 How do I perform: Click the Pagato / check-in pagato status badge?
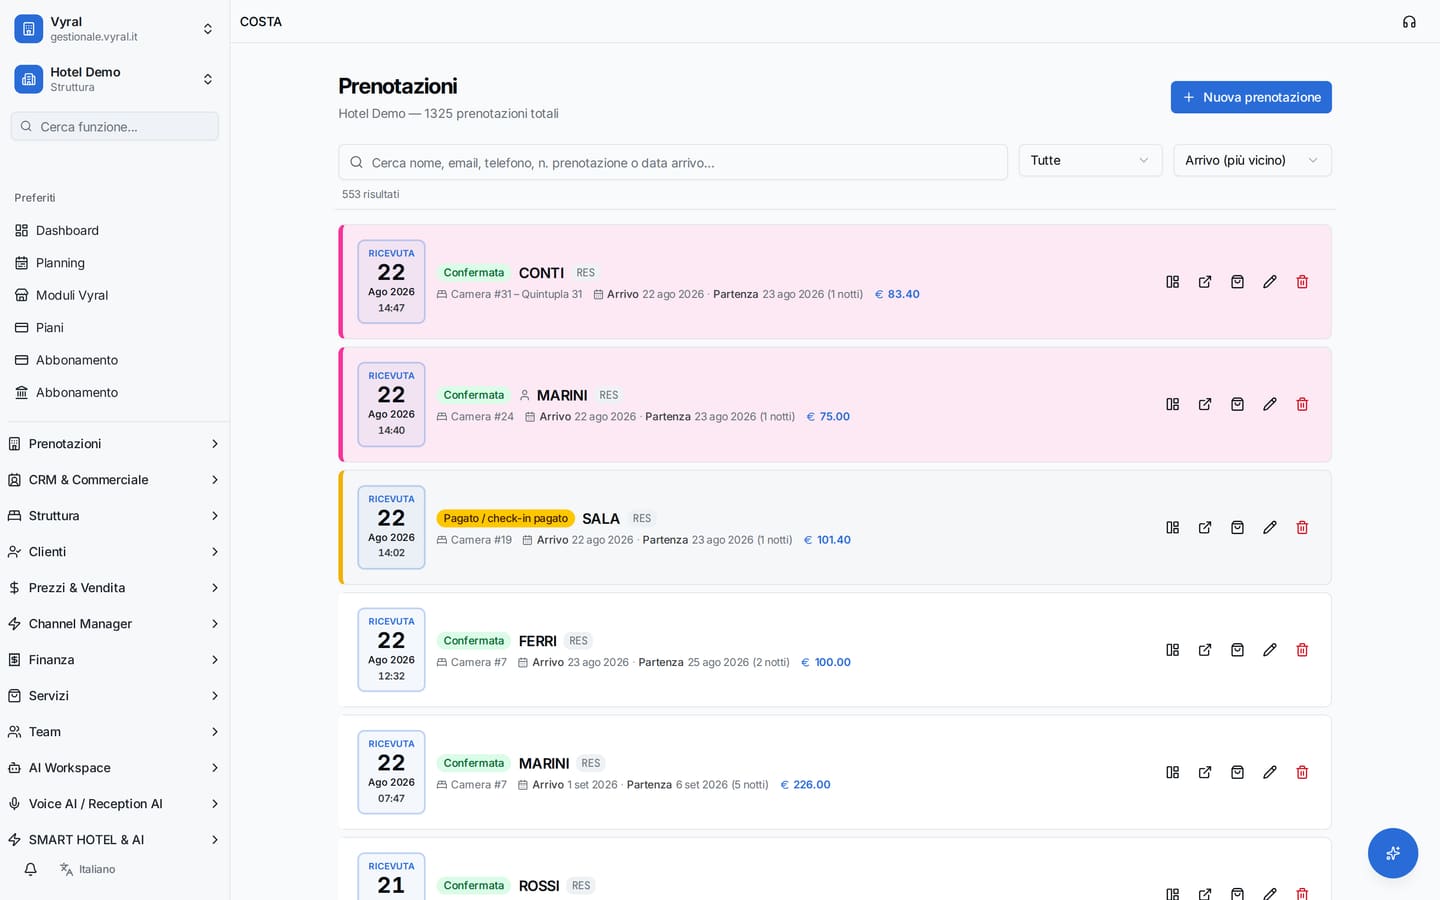[x=505, y=518]
